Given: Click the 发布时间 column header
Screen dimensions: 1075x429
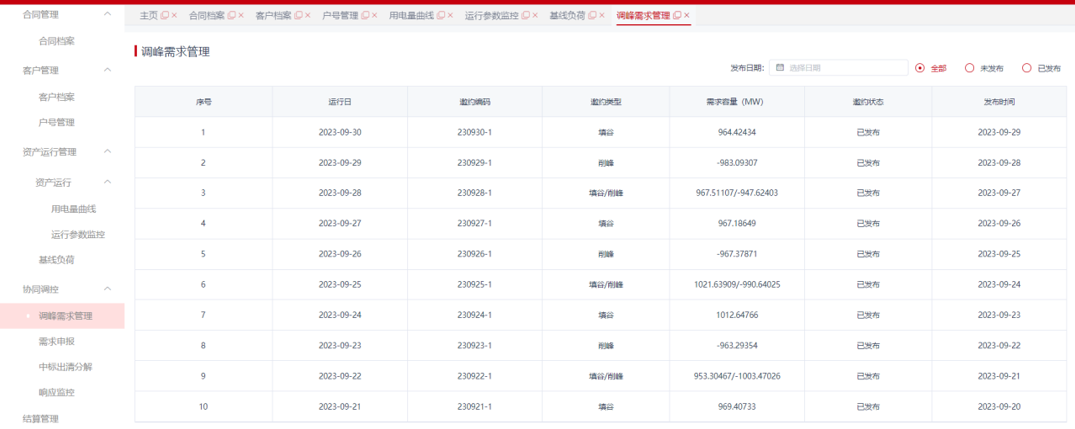Looking at the screenshot, I should click(999, 101).
